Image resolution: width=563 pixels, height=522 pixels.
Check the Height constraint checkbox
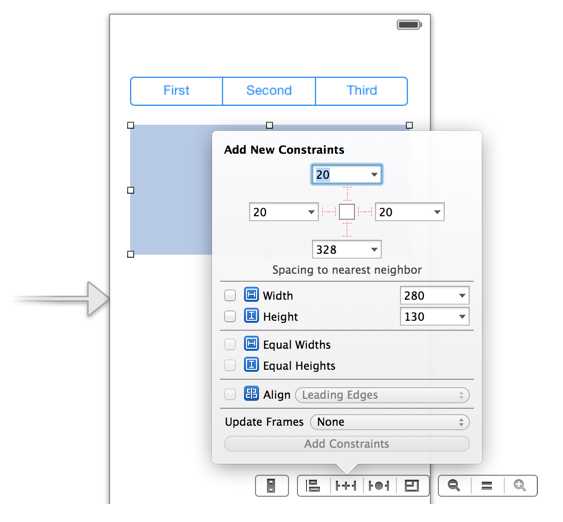click(230, 317)
